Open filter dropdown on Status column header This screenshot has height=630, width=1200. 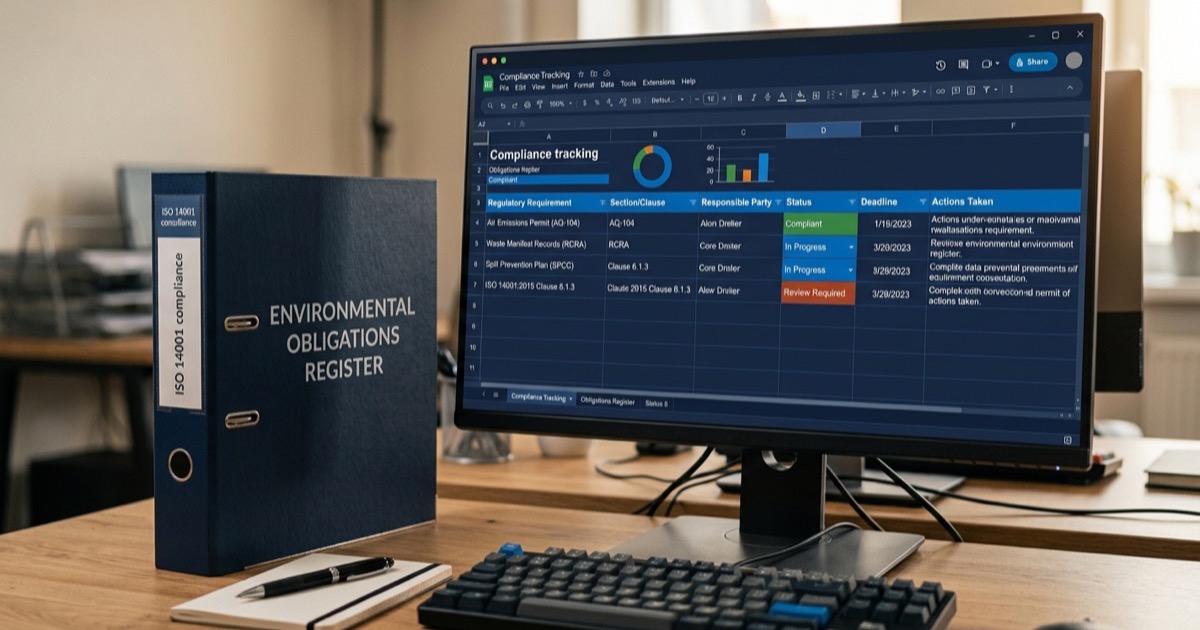coord(851,202)
